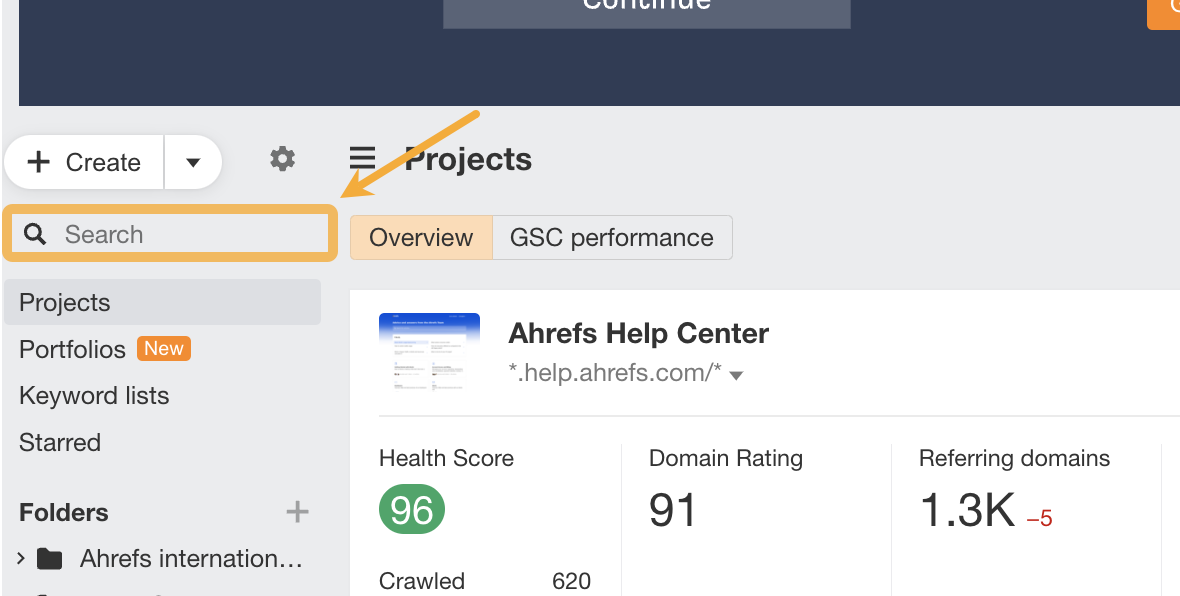Image resolution: width=1180 pixels, height=596 pixels.
Task: Open Keyword lists in the sidebar
Action: click(94, 396)
